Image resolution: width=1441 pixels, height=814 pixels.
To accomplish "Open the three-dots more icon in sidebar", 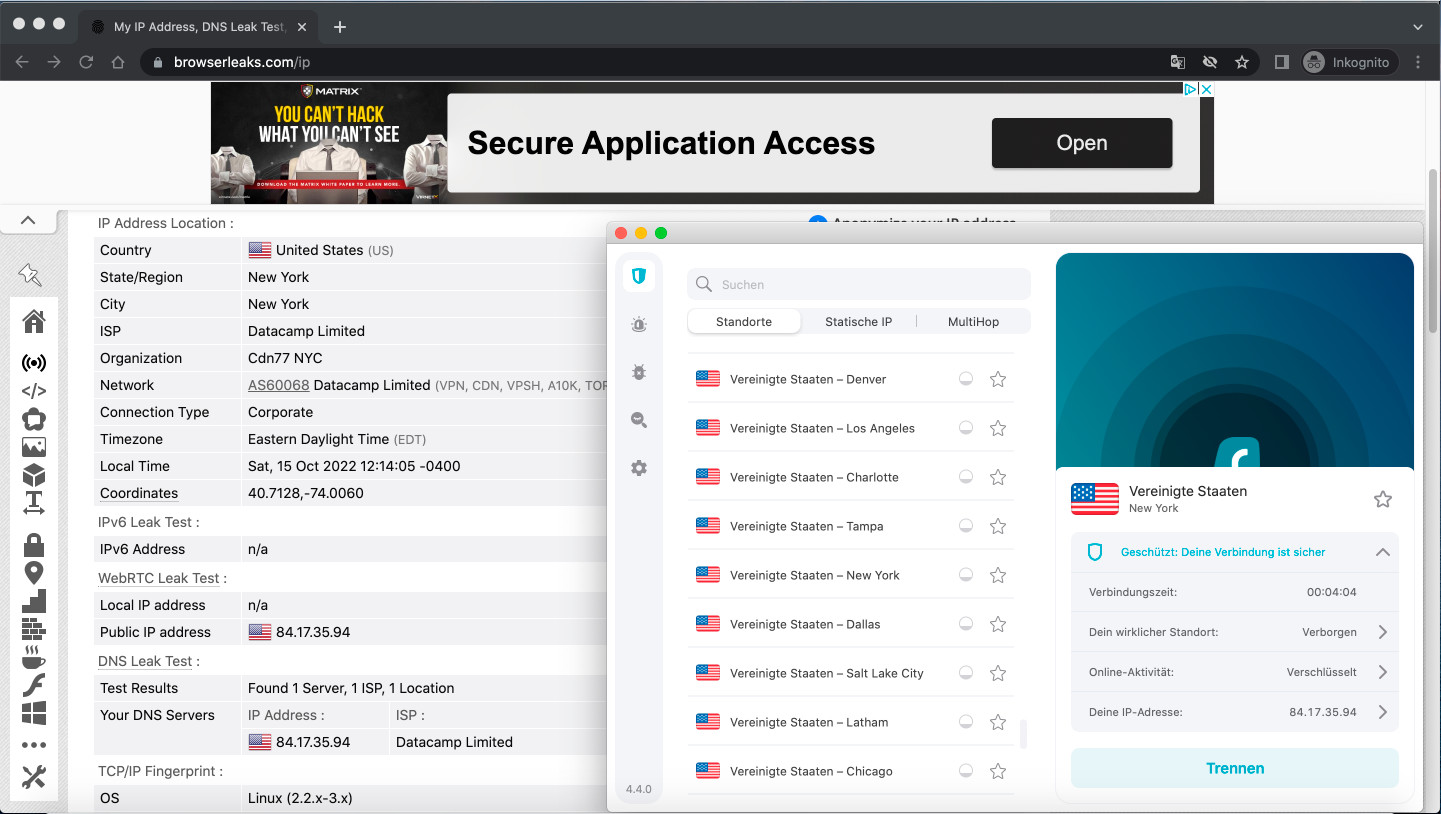I will coord(34,745).
